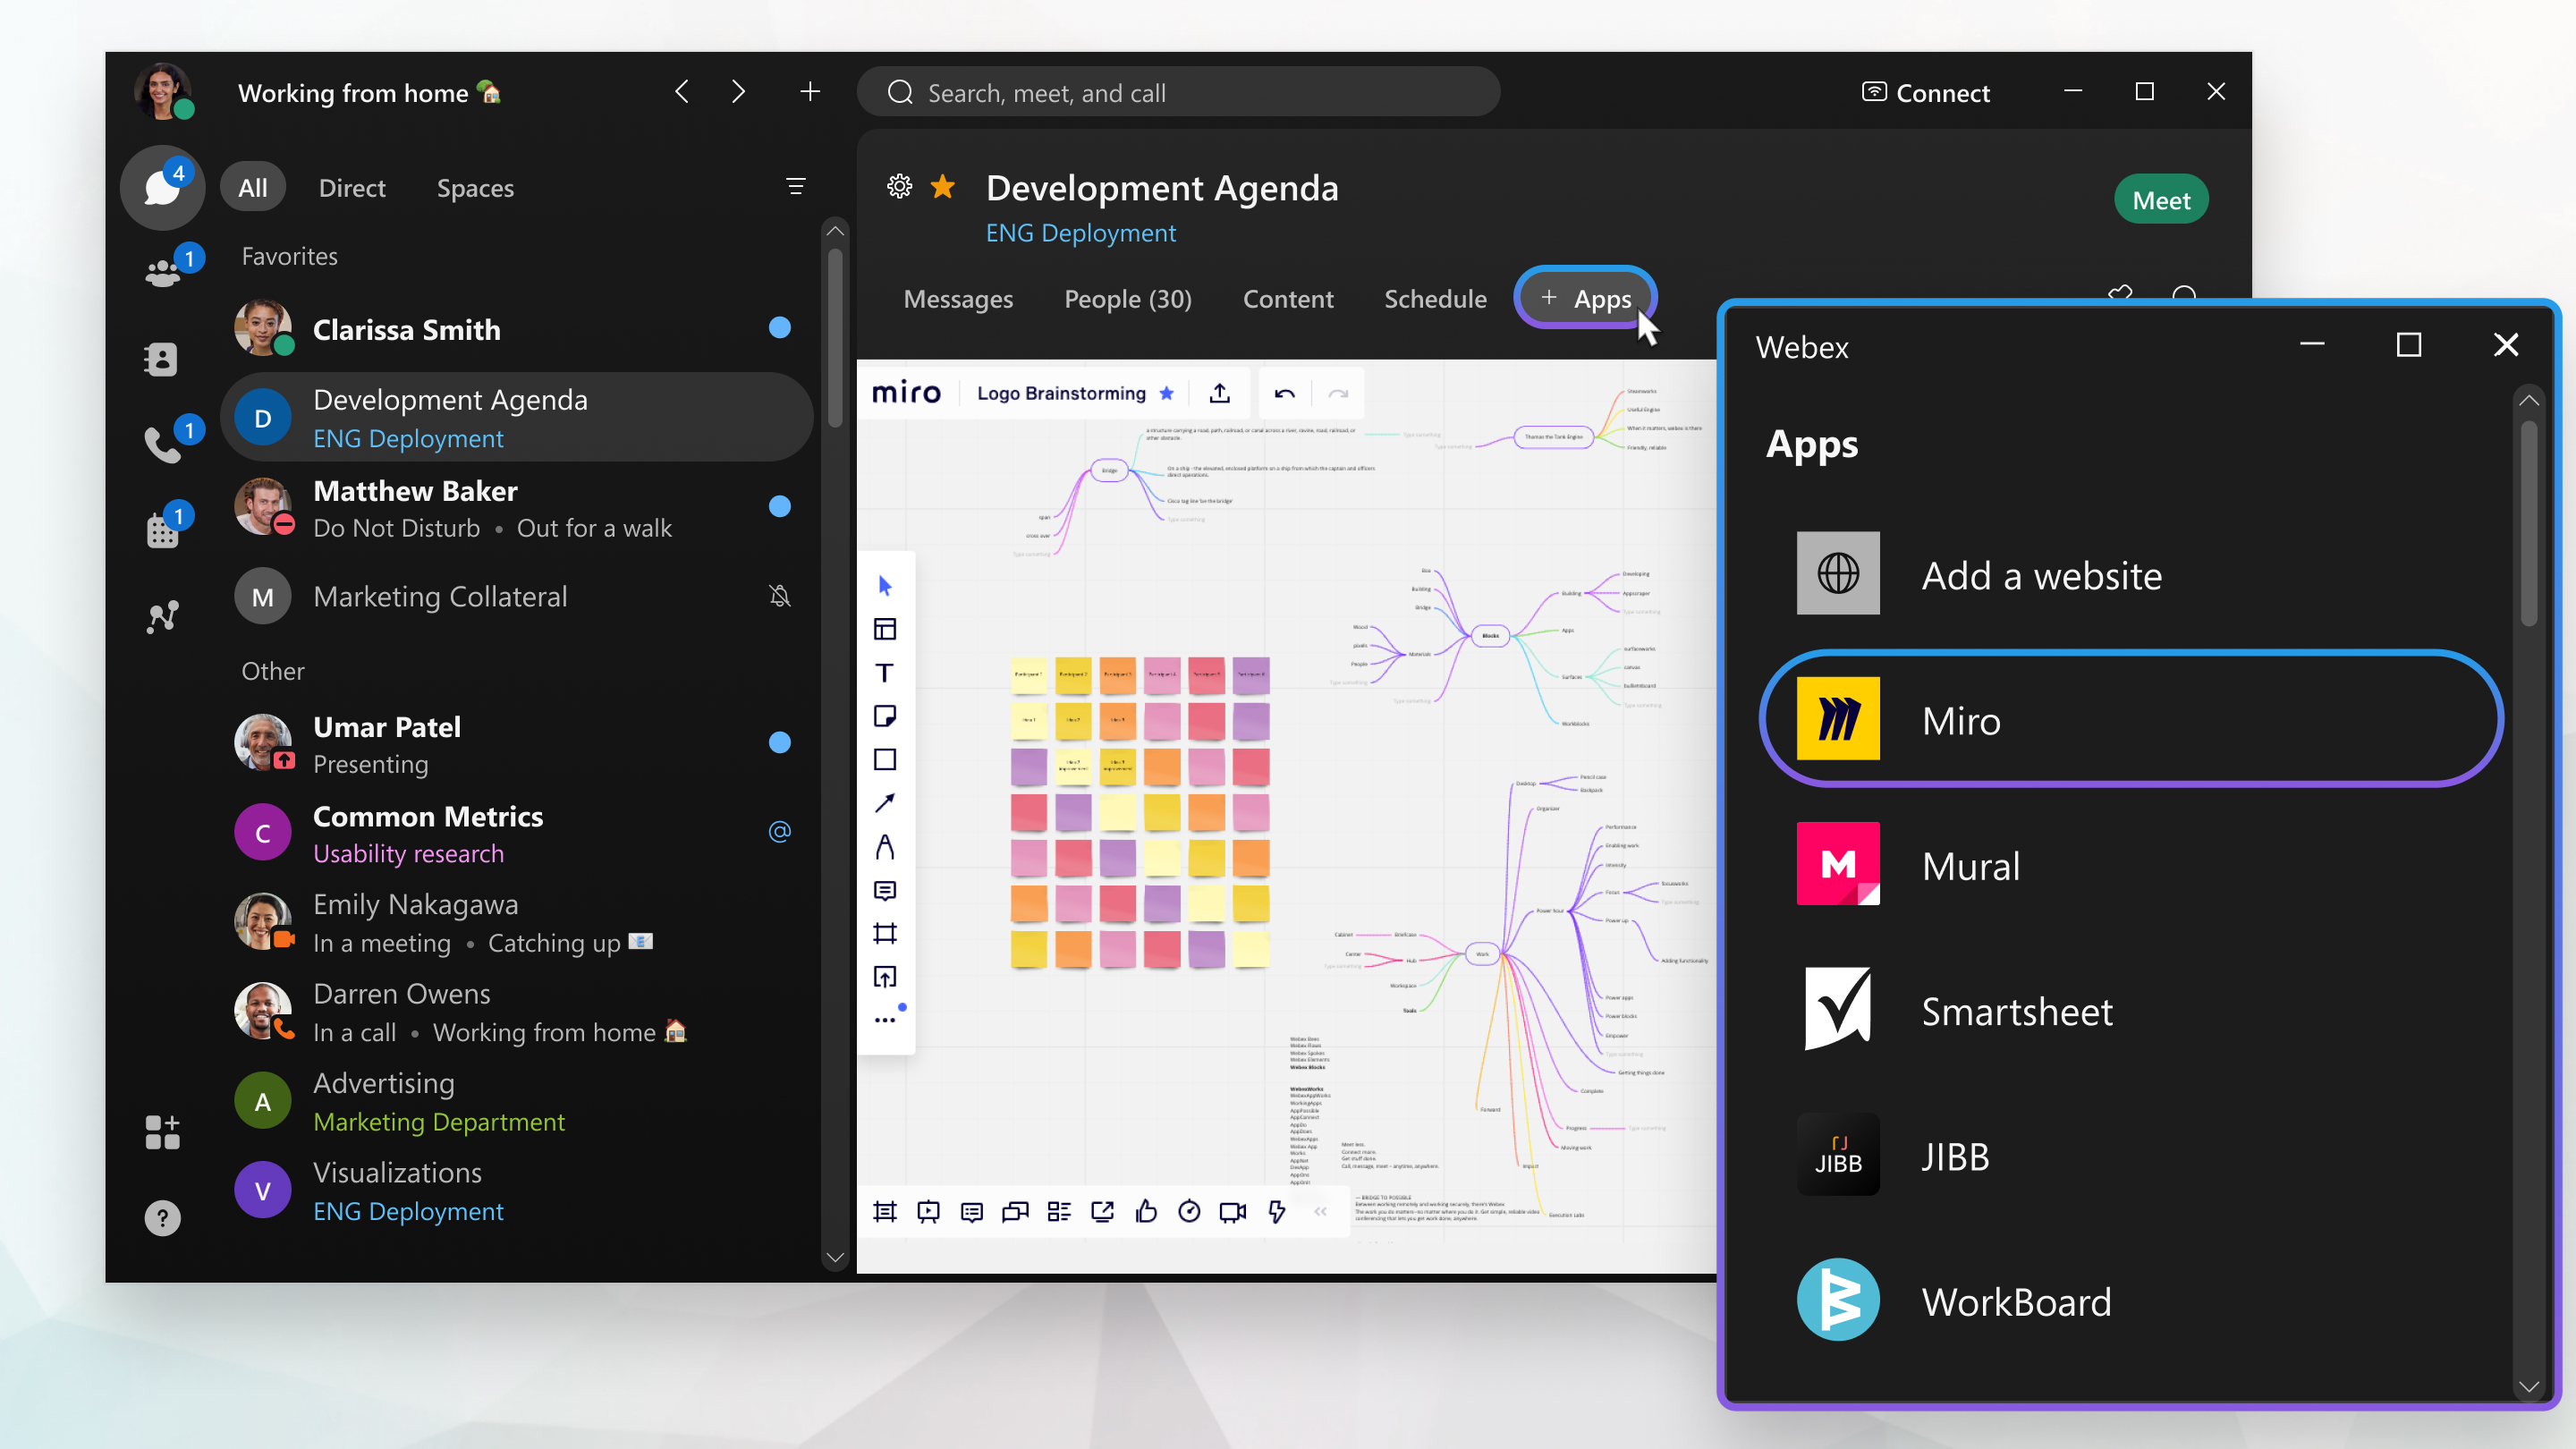Click the undo button in Miro toolbar
This screenshot has width=2576, height=1449.
pyautogui.click(x=1286, y=391)
